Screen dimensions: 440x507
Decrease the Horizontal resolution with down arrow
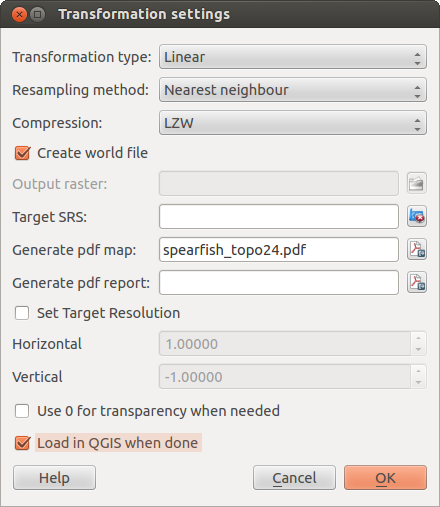[419, 349]
